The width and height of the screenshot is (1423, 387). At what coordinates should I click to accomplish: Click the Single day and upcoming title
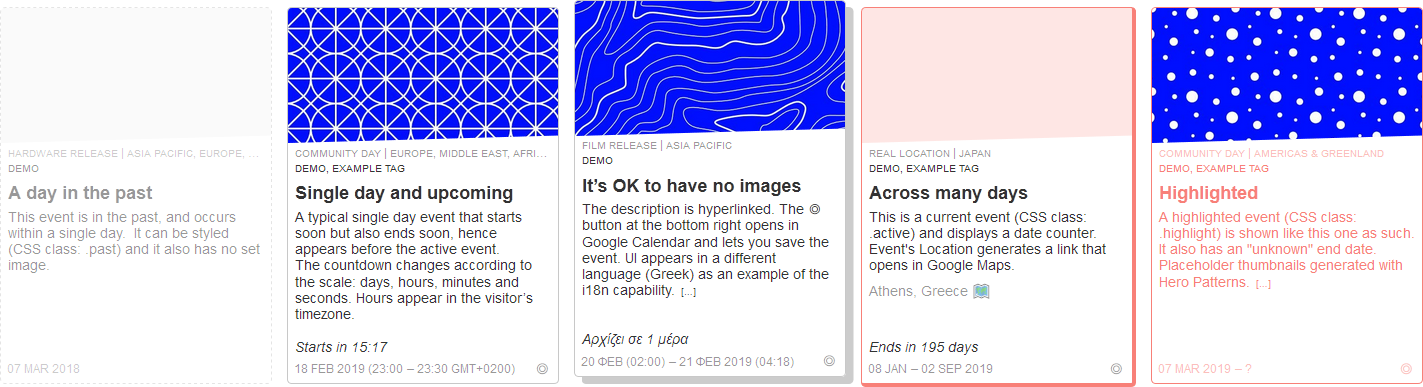click(404, 193)
